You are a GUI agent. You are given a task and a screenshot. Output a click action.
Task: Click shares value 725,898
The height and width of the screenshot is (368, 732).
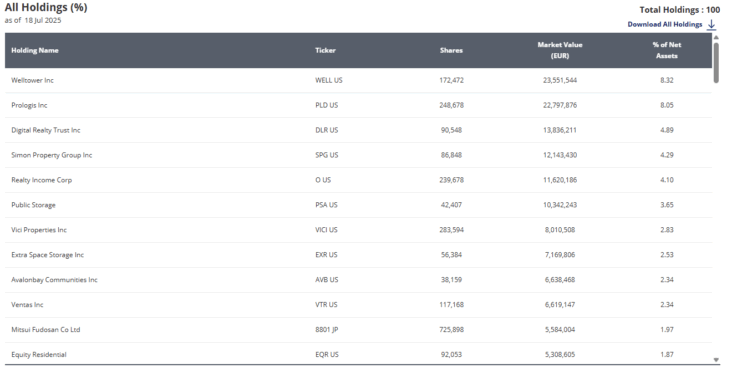tap(451, 330)
